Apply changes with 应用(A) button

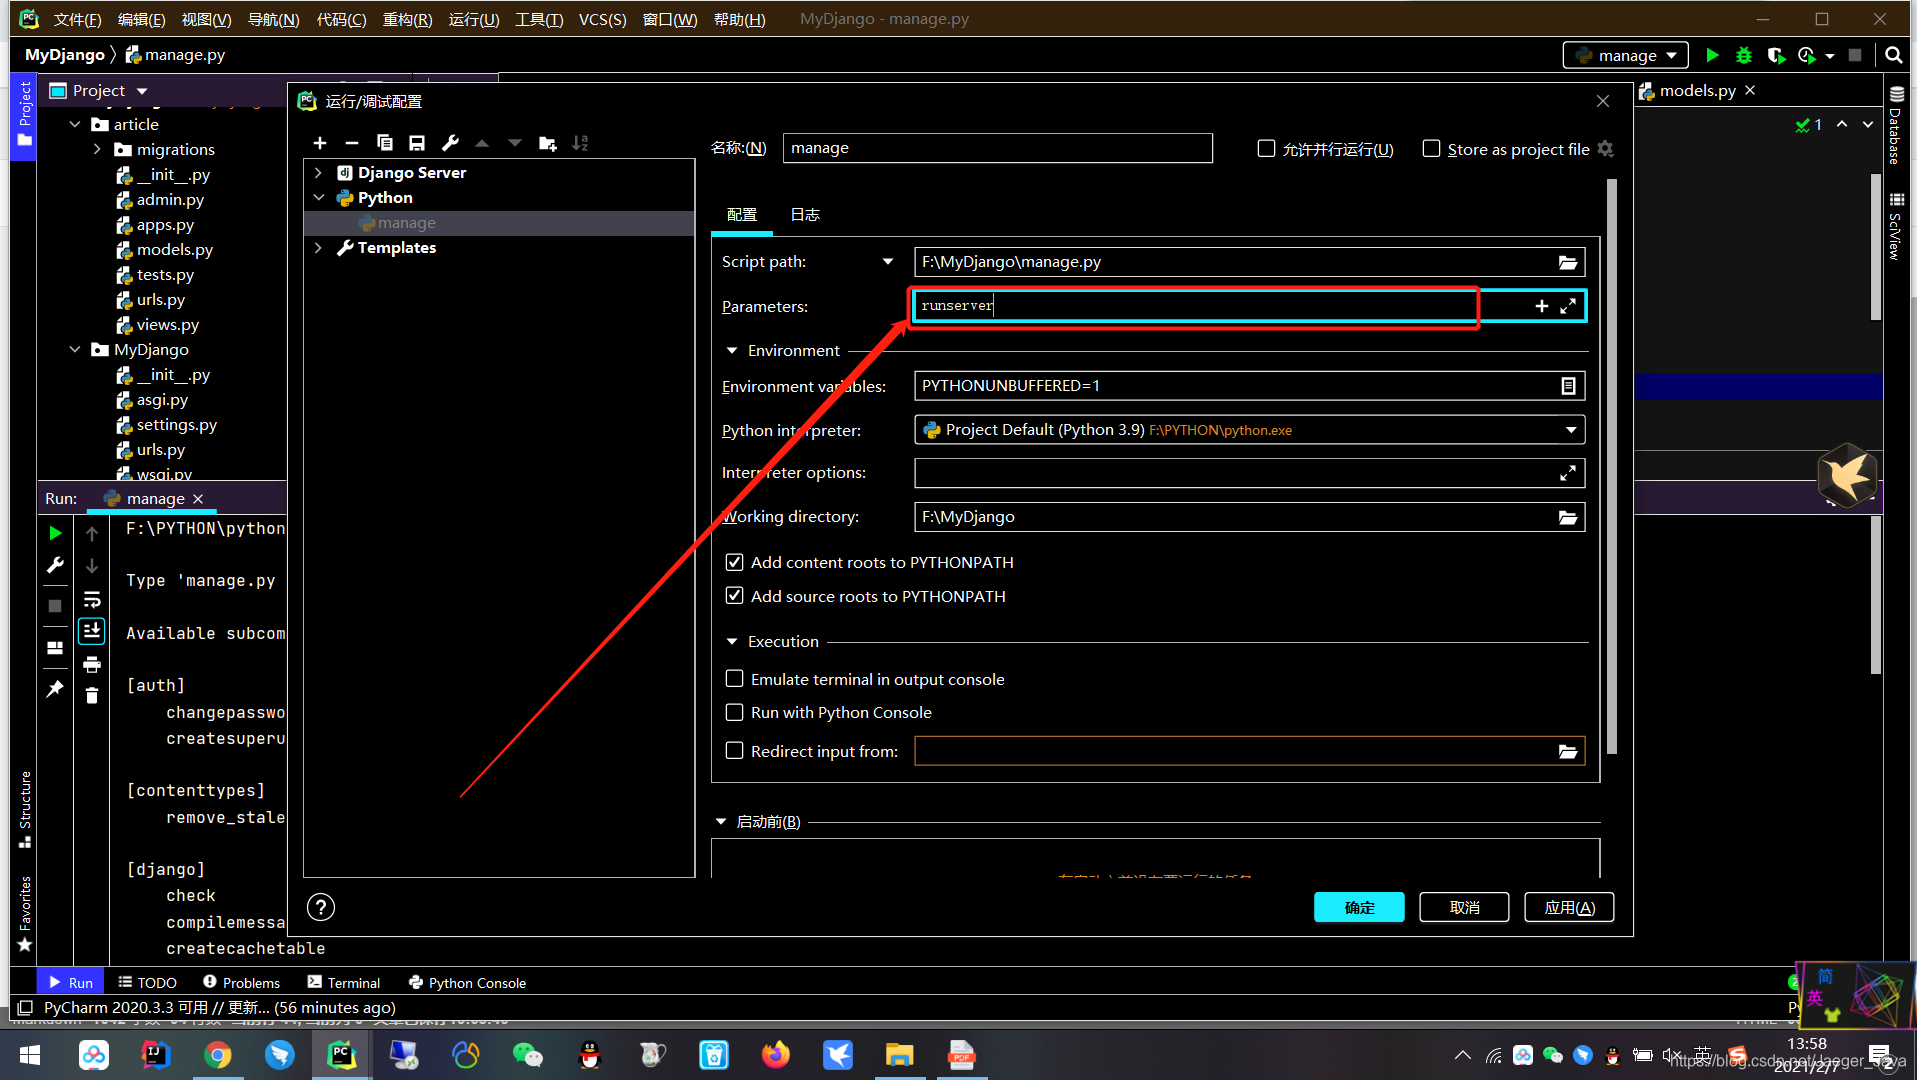tap(1569, 907)
